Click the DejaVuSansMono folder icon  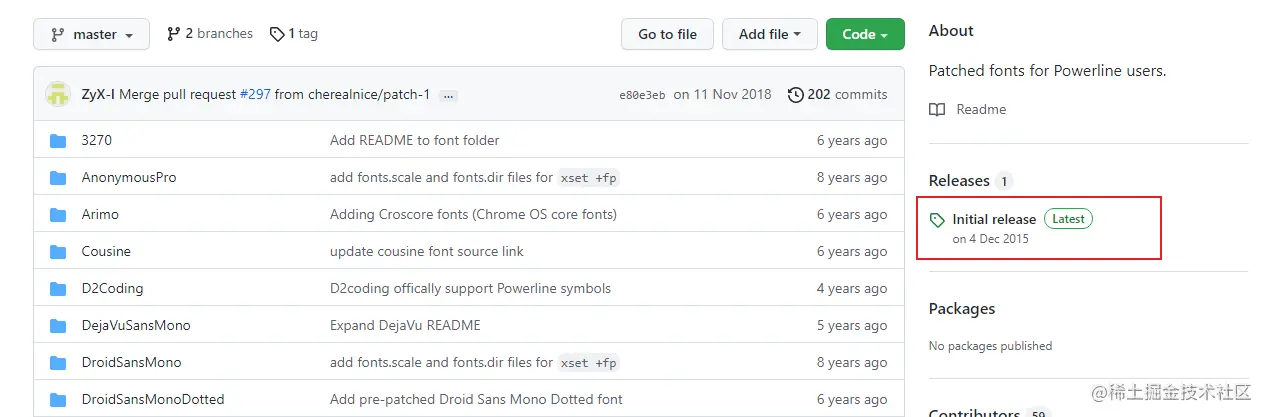(58, 326)
